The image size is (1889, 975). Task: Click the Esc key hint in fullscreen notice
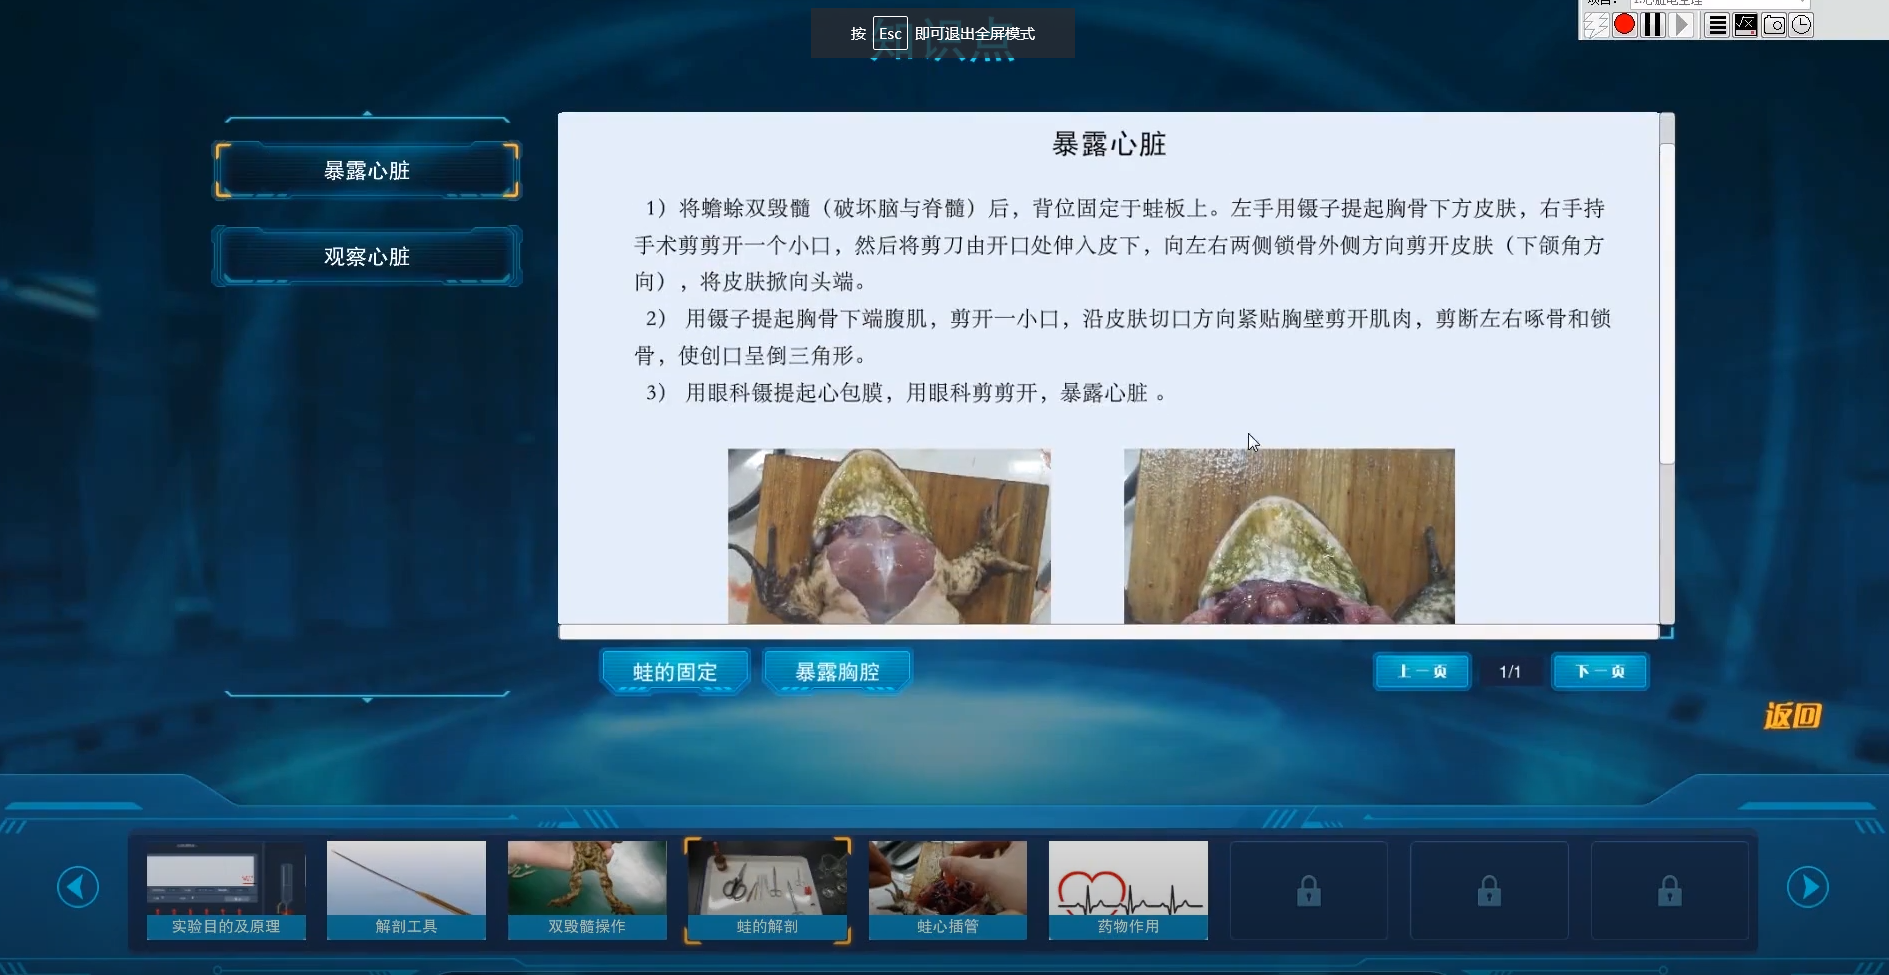(x=890, y=33)
